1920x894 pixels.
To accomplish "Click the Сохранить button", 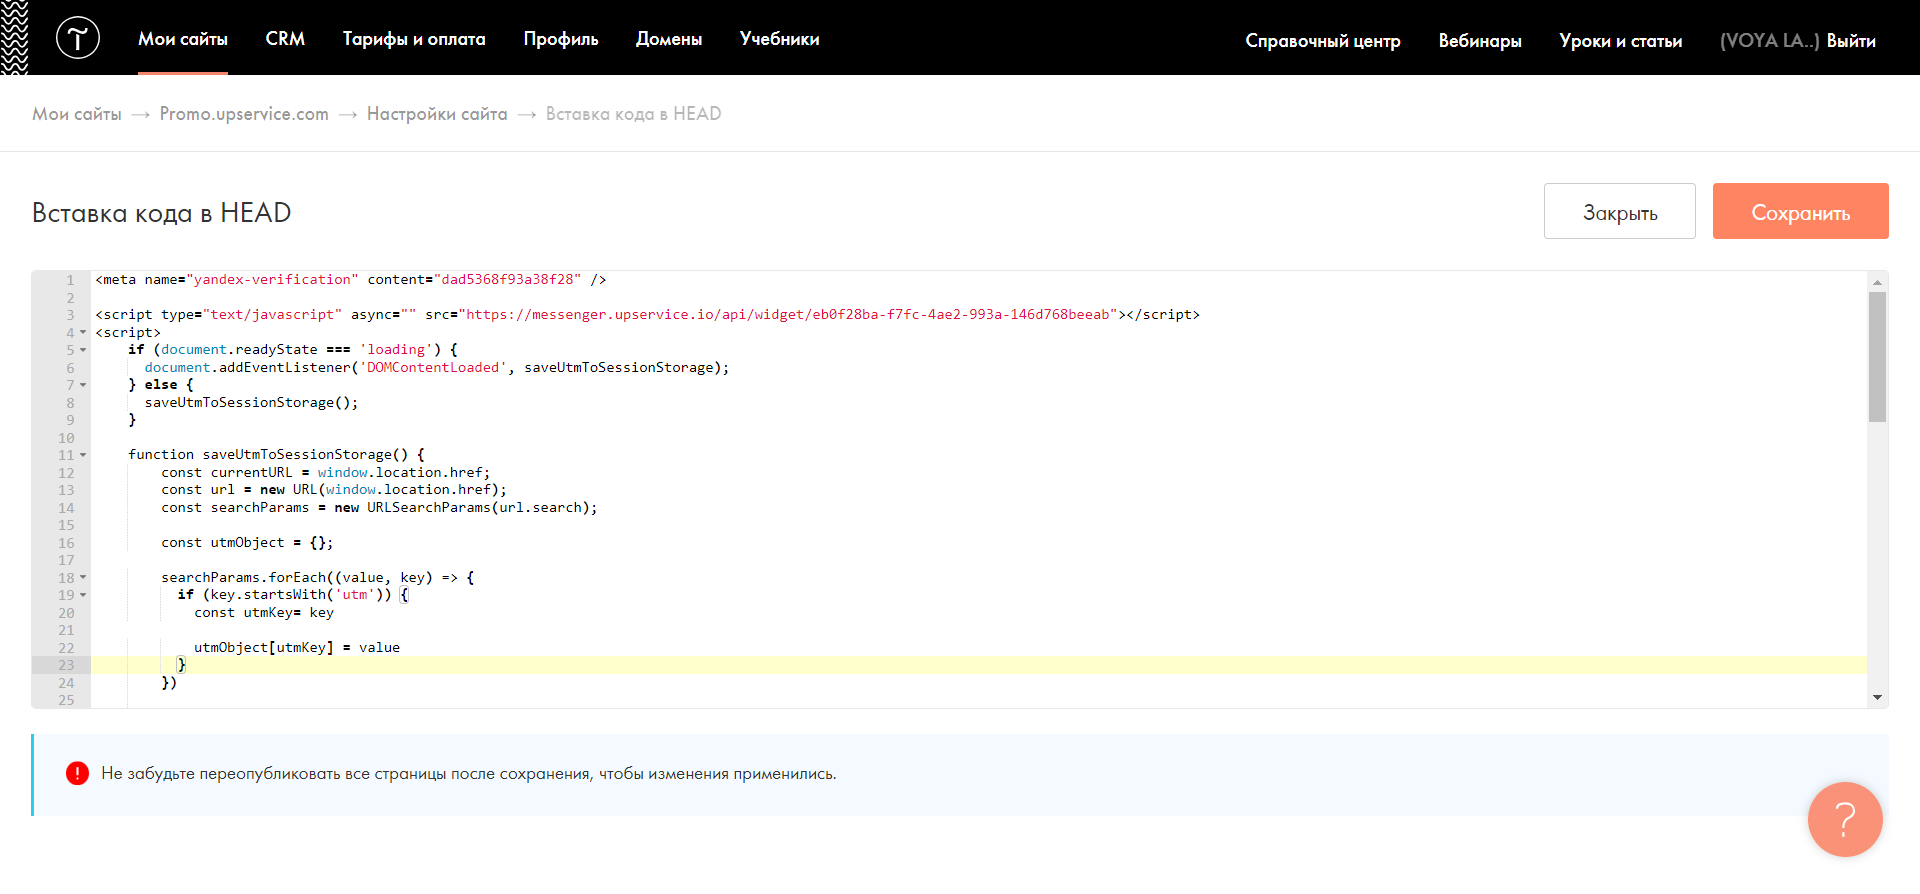I will pos(1801,211).
